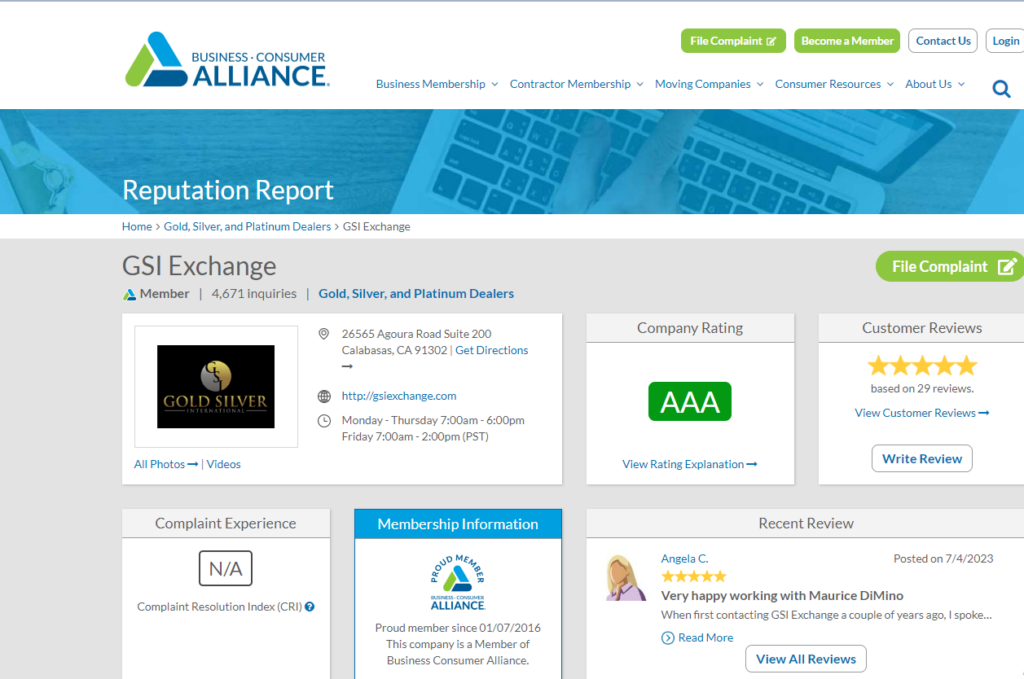This screenshot has width=1024, height=679.
Task: Click Angela C. star rating
Action: (x=694, y=576)
